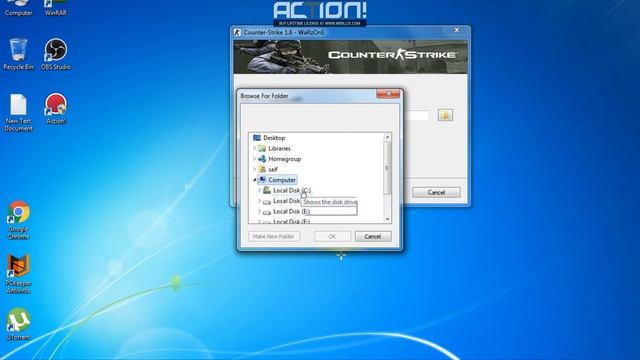
Task: Open the PCKeeper Antivirus shortcut
Action: (18, 273)
